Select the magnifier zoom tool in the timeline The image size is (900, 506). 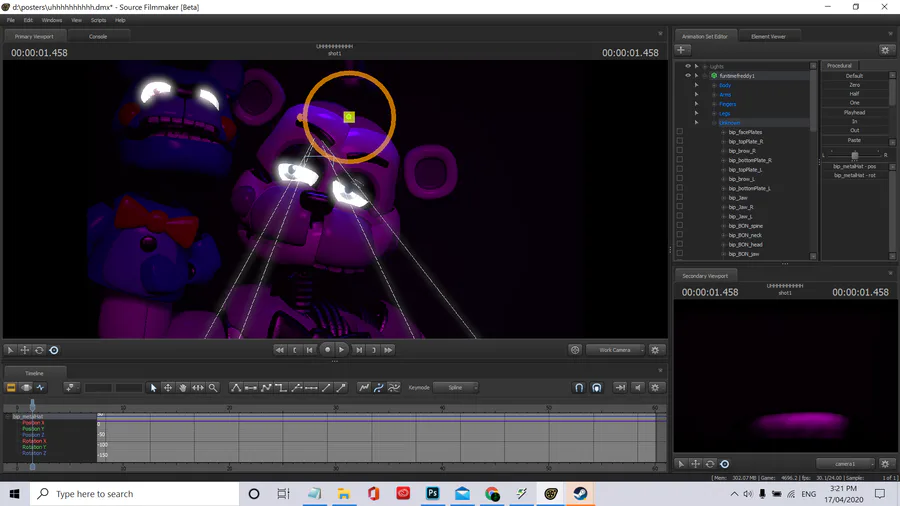click(x=213, y=388)
